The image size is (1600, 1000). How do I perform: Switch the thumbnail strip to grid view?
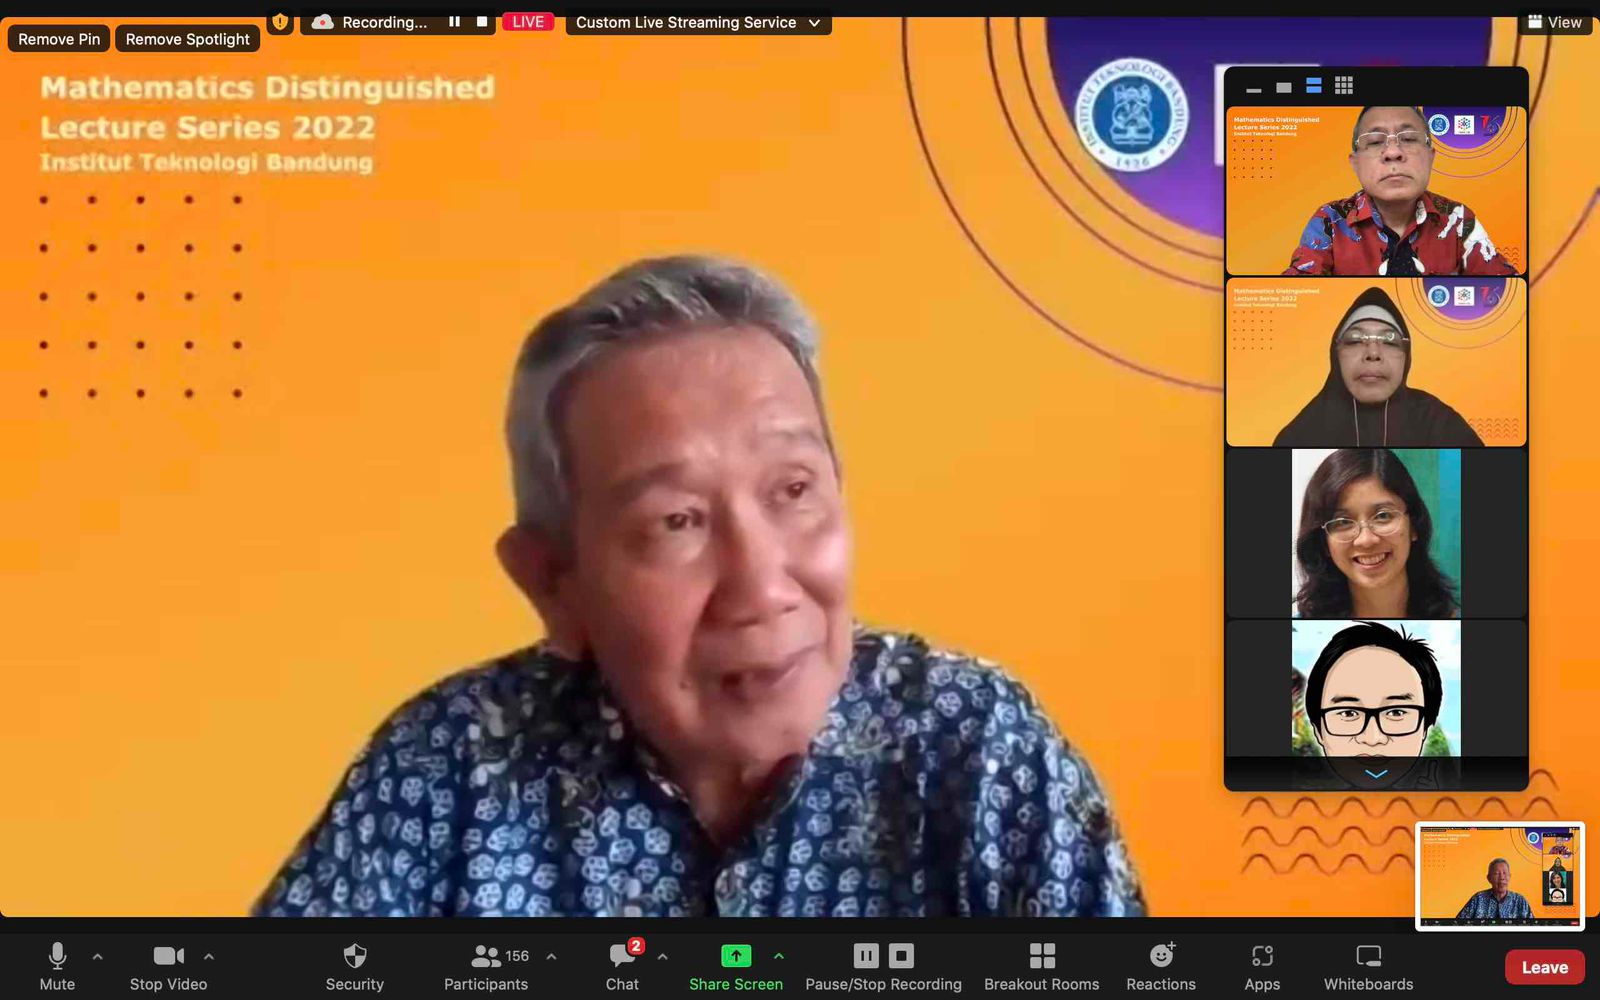click(1345, 86)
